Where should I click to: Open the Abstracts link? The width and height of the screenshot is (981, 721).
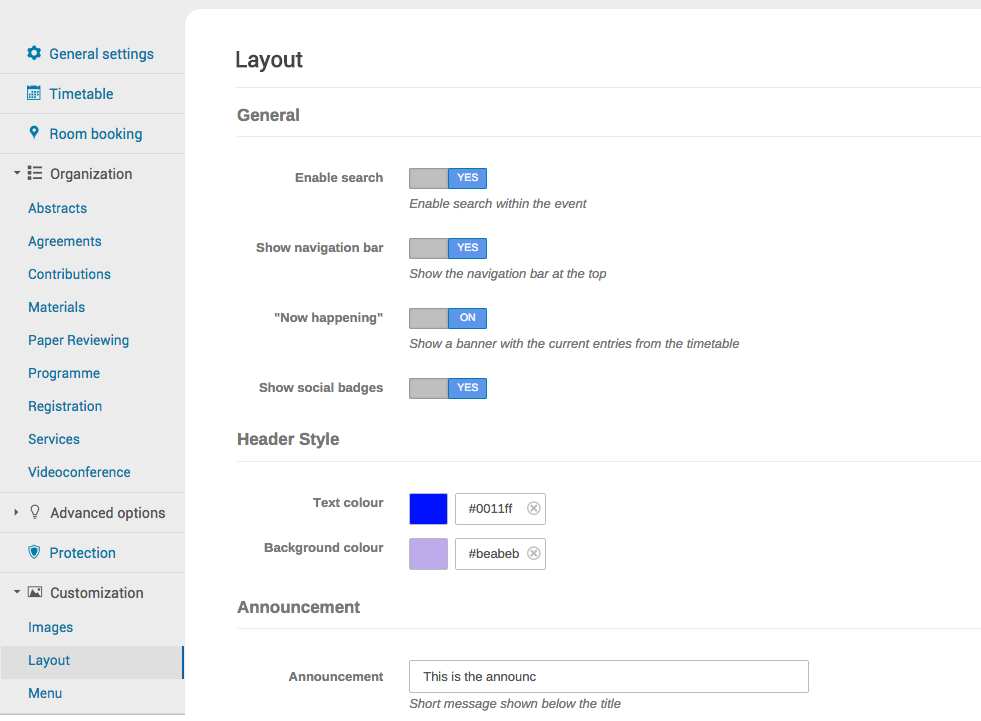pos(58,208)
